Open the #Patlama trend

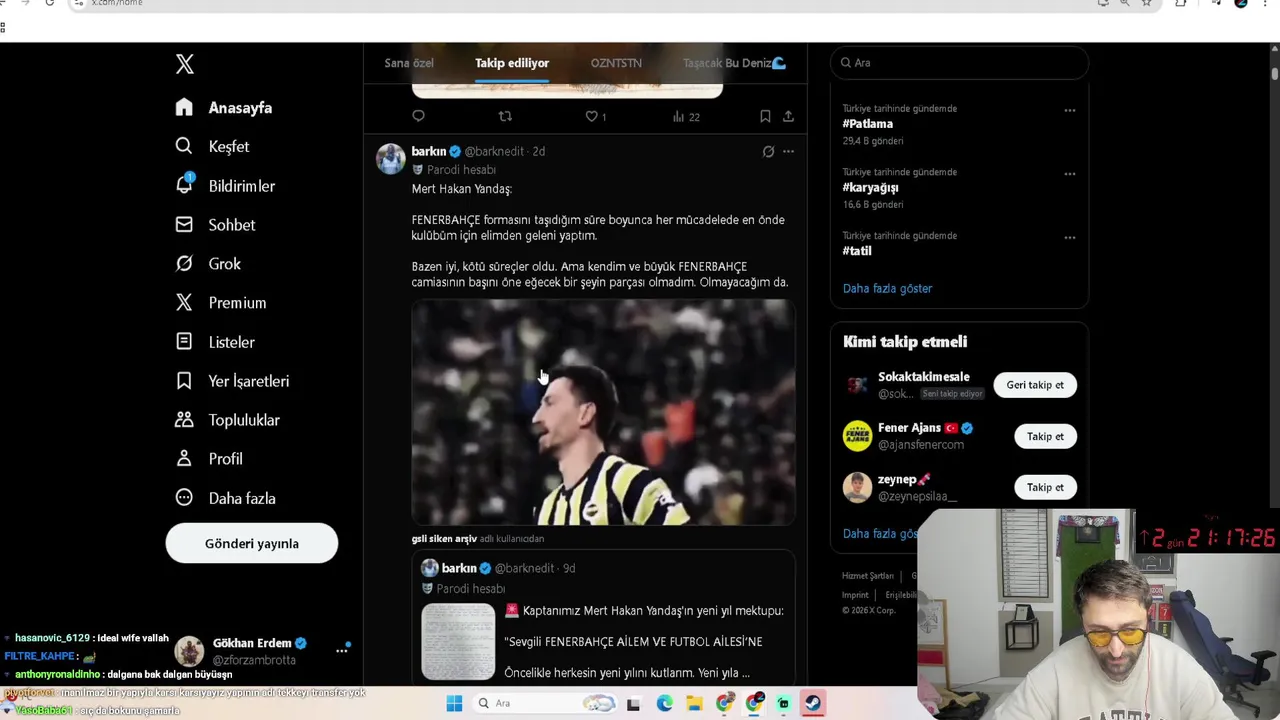pyautogui.click(x=868, y=124)
